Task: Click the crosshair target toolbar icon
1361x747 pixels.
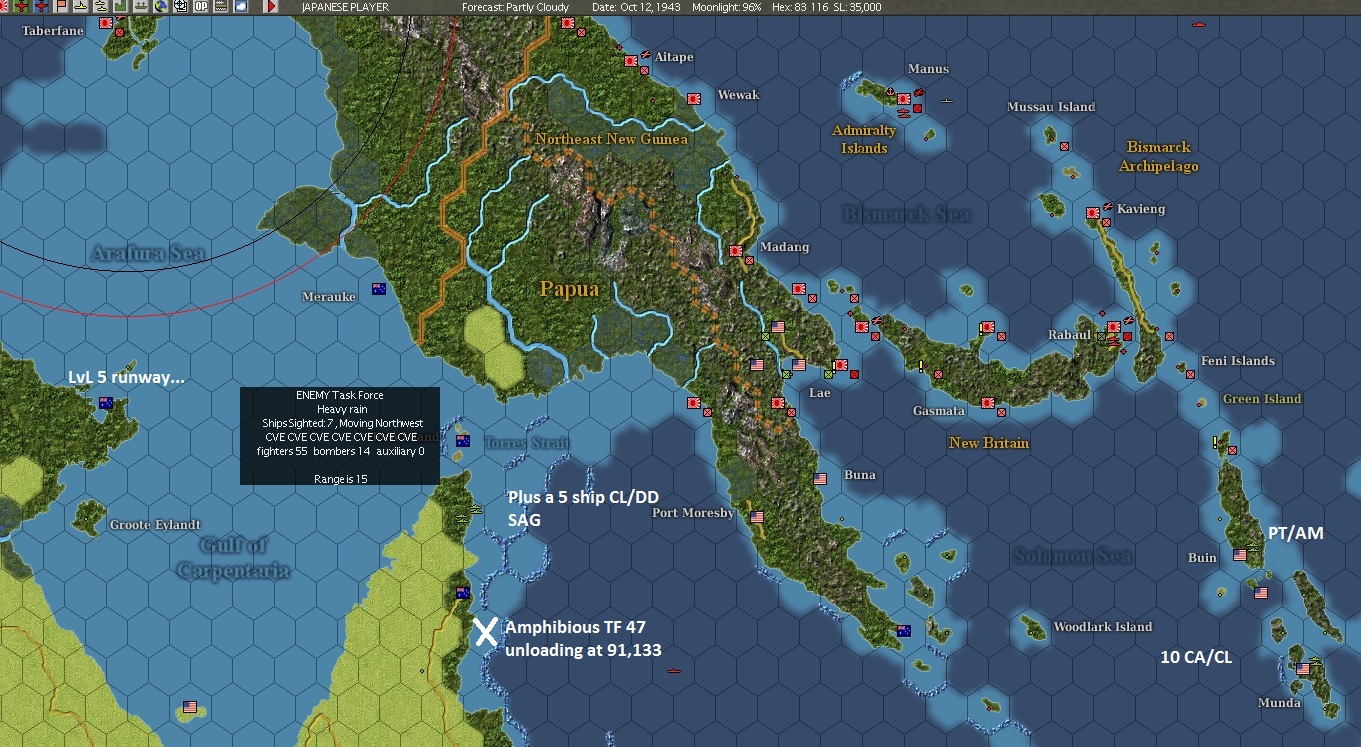Action: click(x=180, y=7)
